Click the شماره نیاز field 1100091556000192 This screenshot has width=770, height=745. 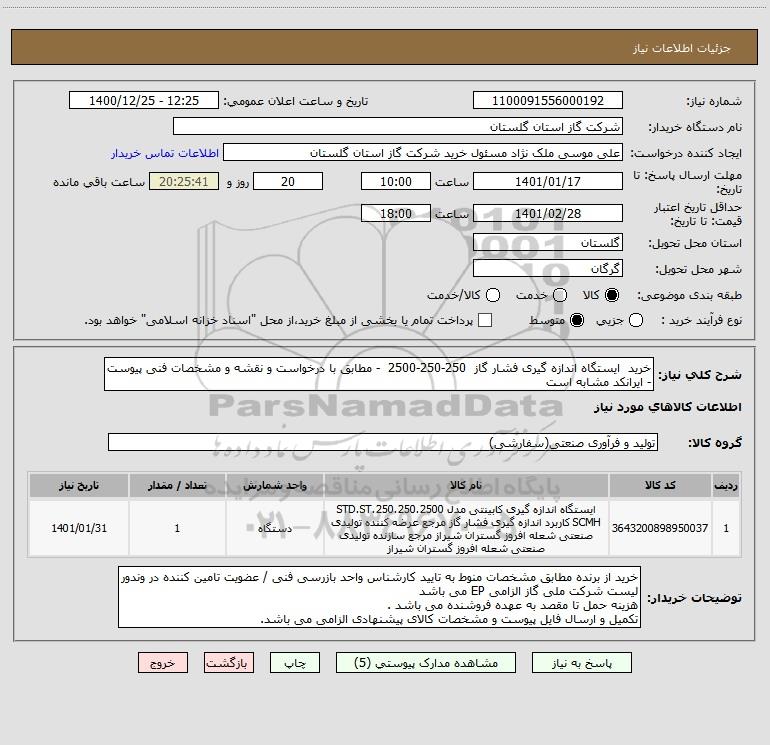click(x=548, y=100)
